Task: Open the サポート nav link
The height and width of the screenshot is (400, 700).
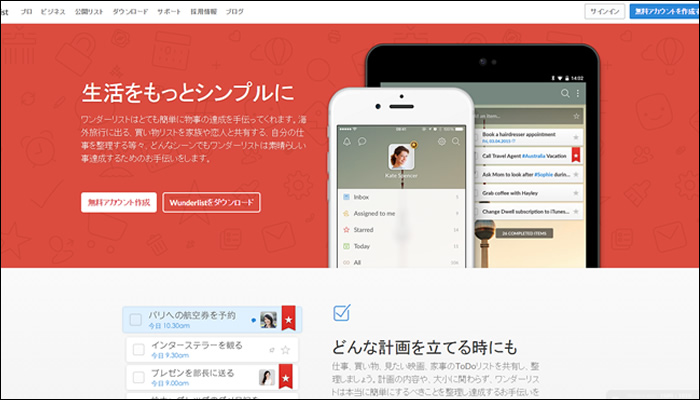Action: [x=169, y=12]
